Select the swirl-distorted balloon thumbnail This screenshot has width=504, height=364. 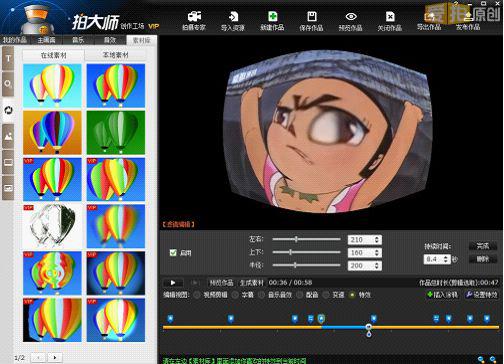pyautogui.click(x=52, y=273)
